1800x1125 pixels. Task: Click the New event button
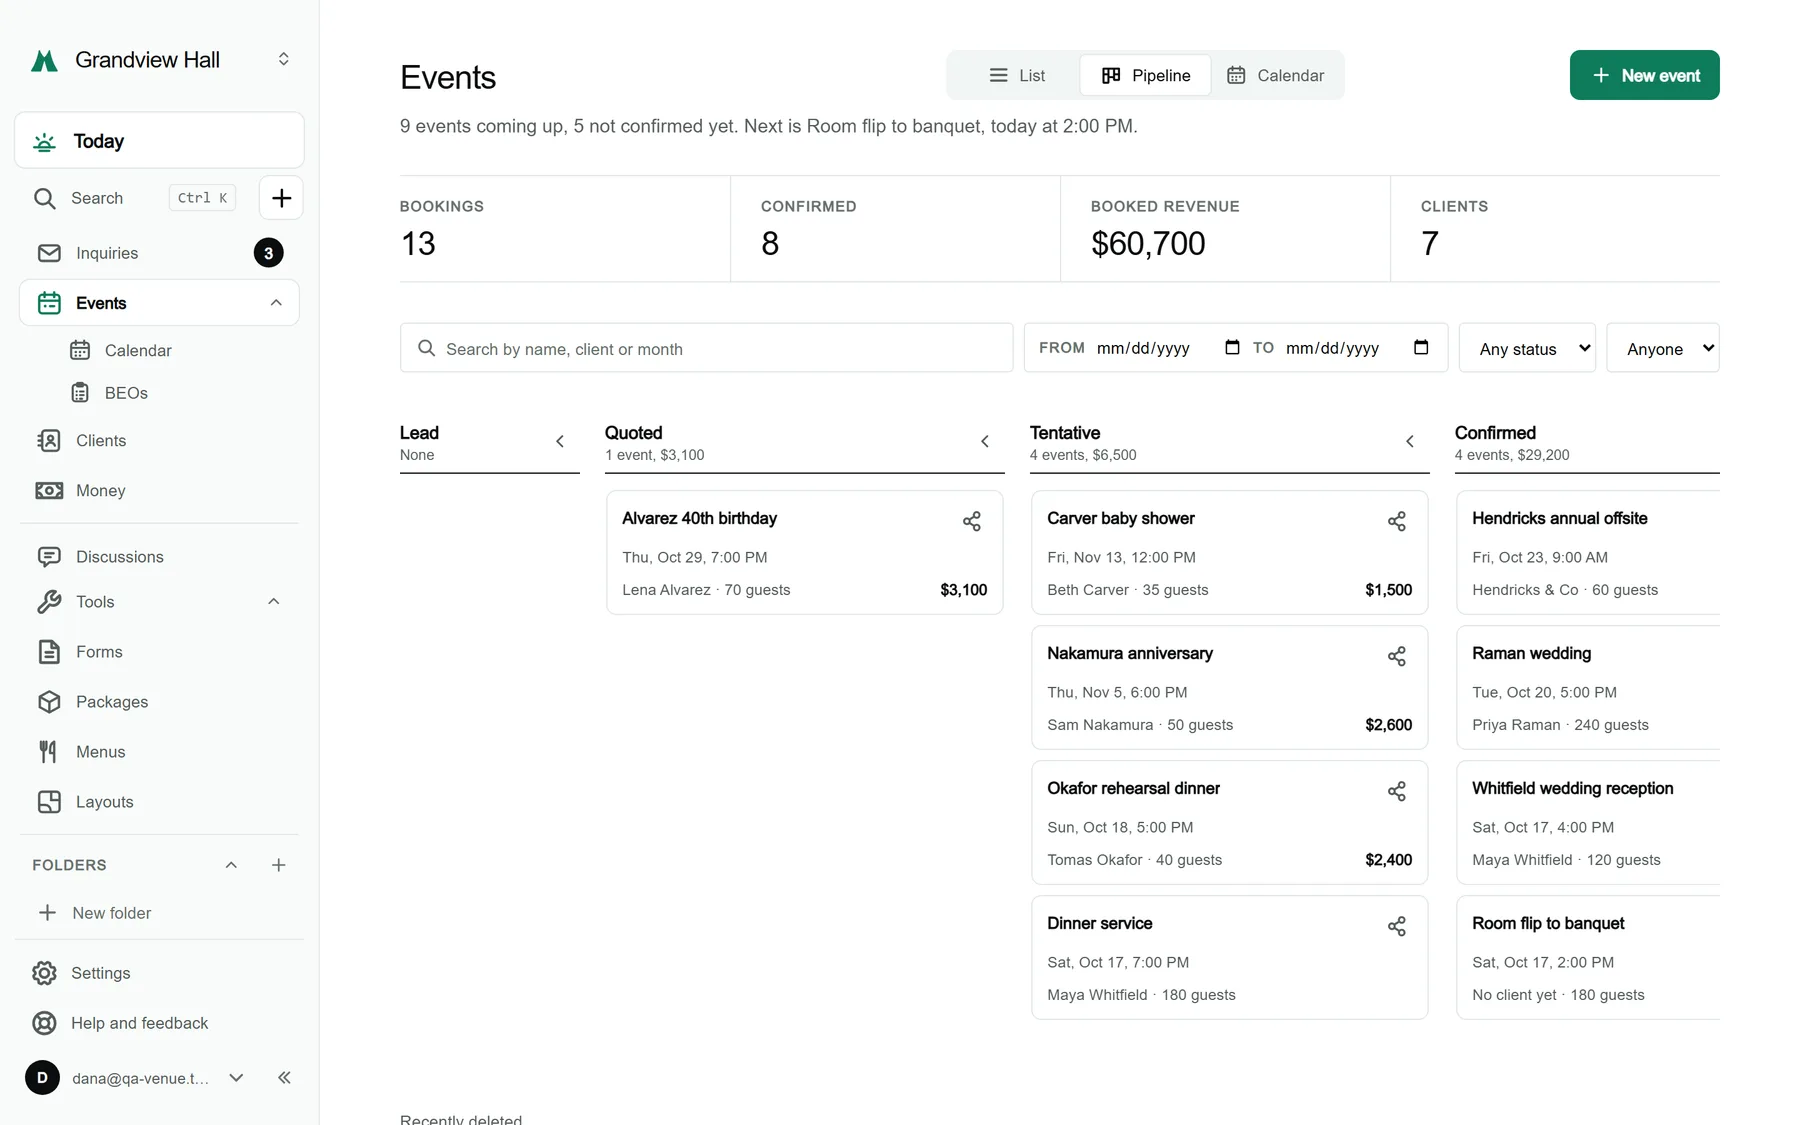1644,75
